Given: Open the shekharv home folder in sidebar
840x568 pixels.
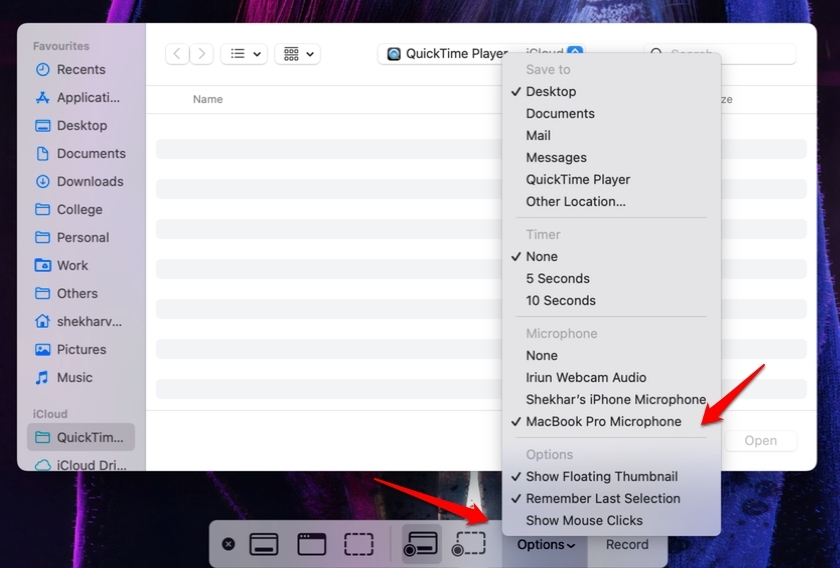Looking at the screenshot, I should (x=80, y=321).
